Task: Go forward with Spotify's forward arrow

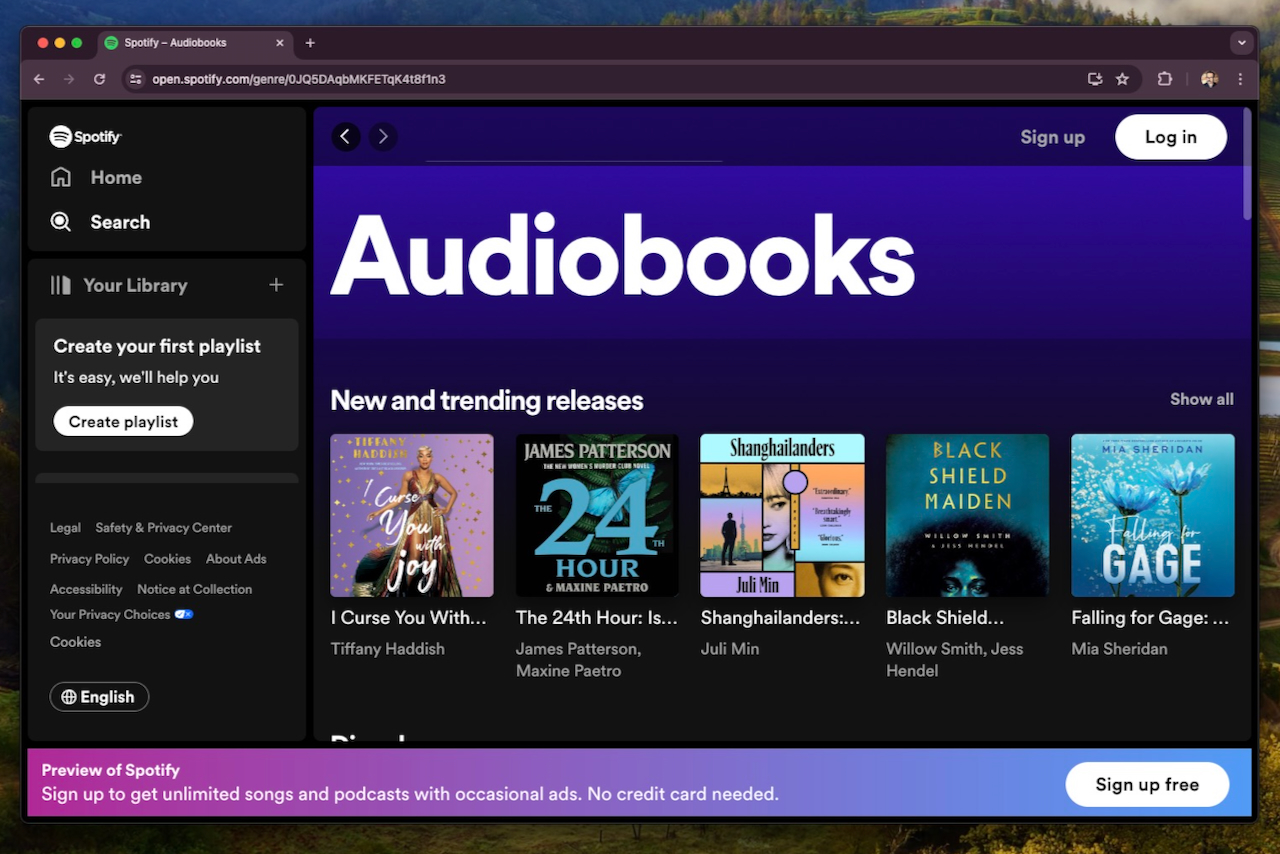Action: click(383, 137)
